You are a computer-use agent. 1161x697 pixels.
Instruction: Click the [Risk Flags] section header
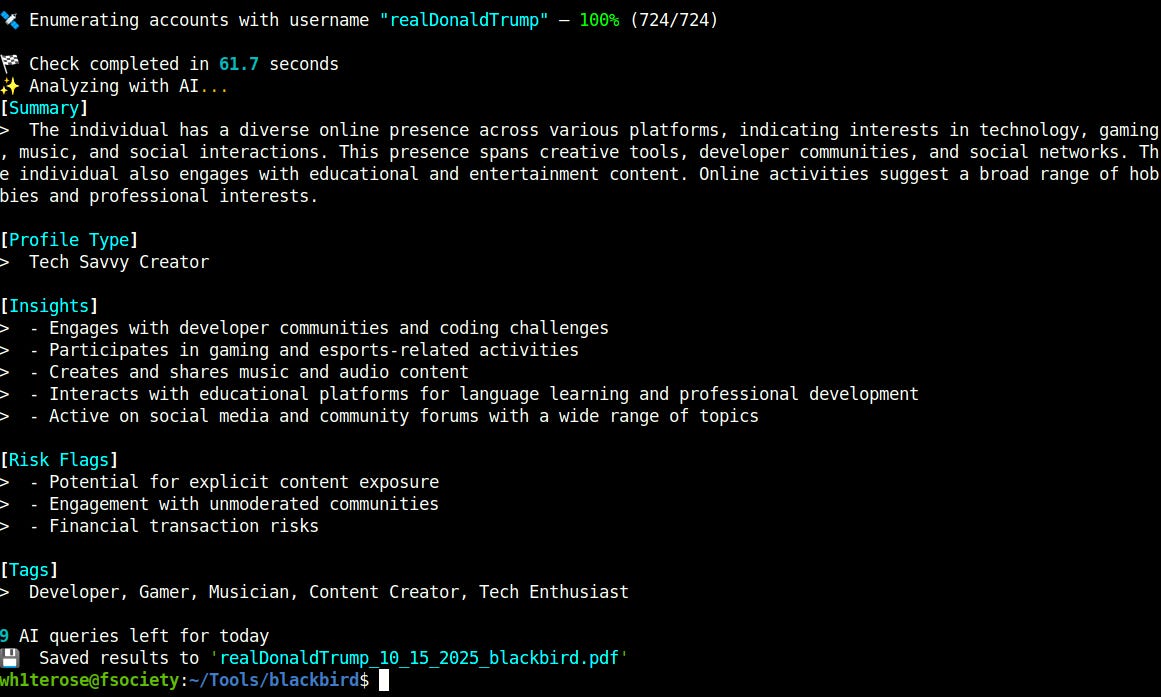coord(59,460)
